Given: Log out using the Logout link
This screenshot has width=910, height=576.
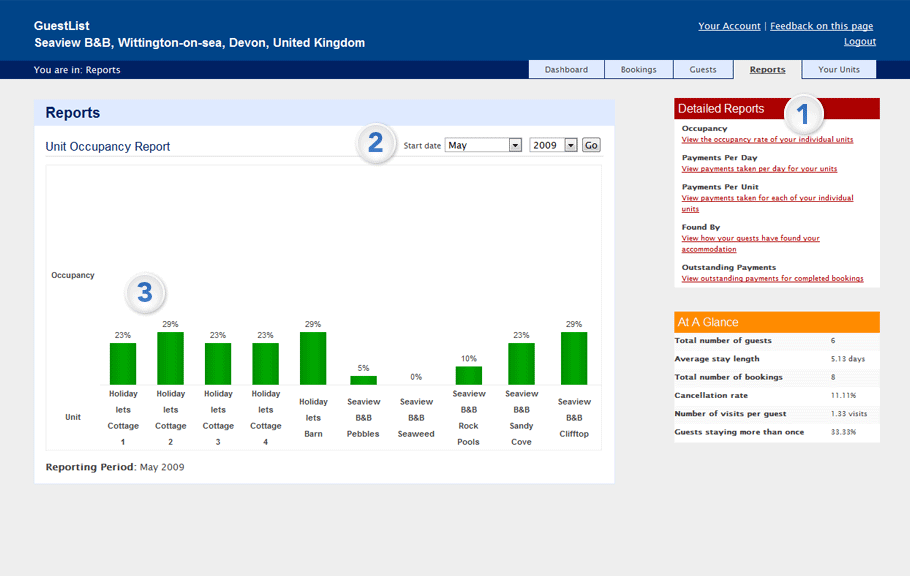Looking at the screenshot, I should (x=860, y=42).
